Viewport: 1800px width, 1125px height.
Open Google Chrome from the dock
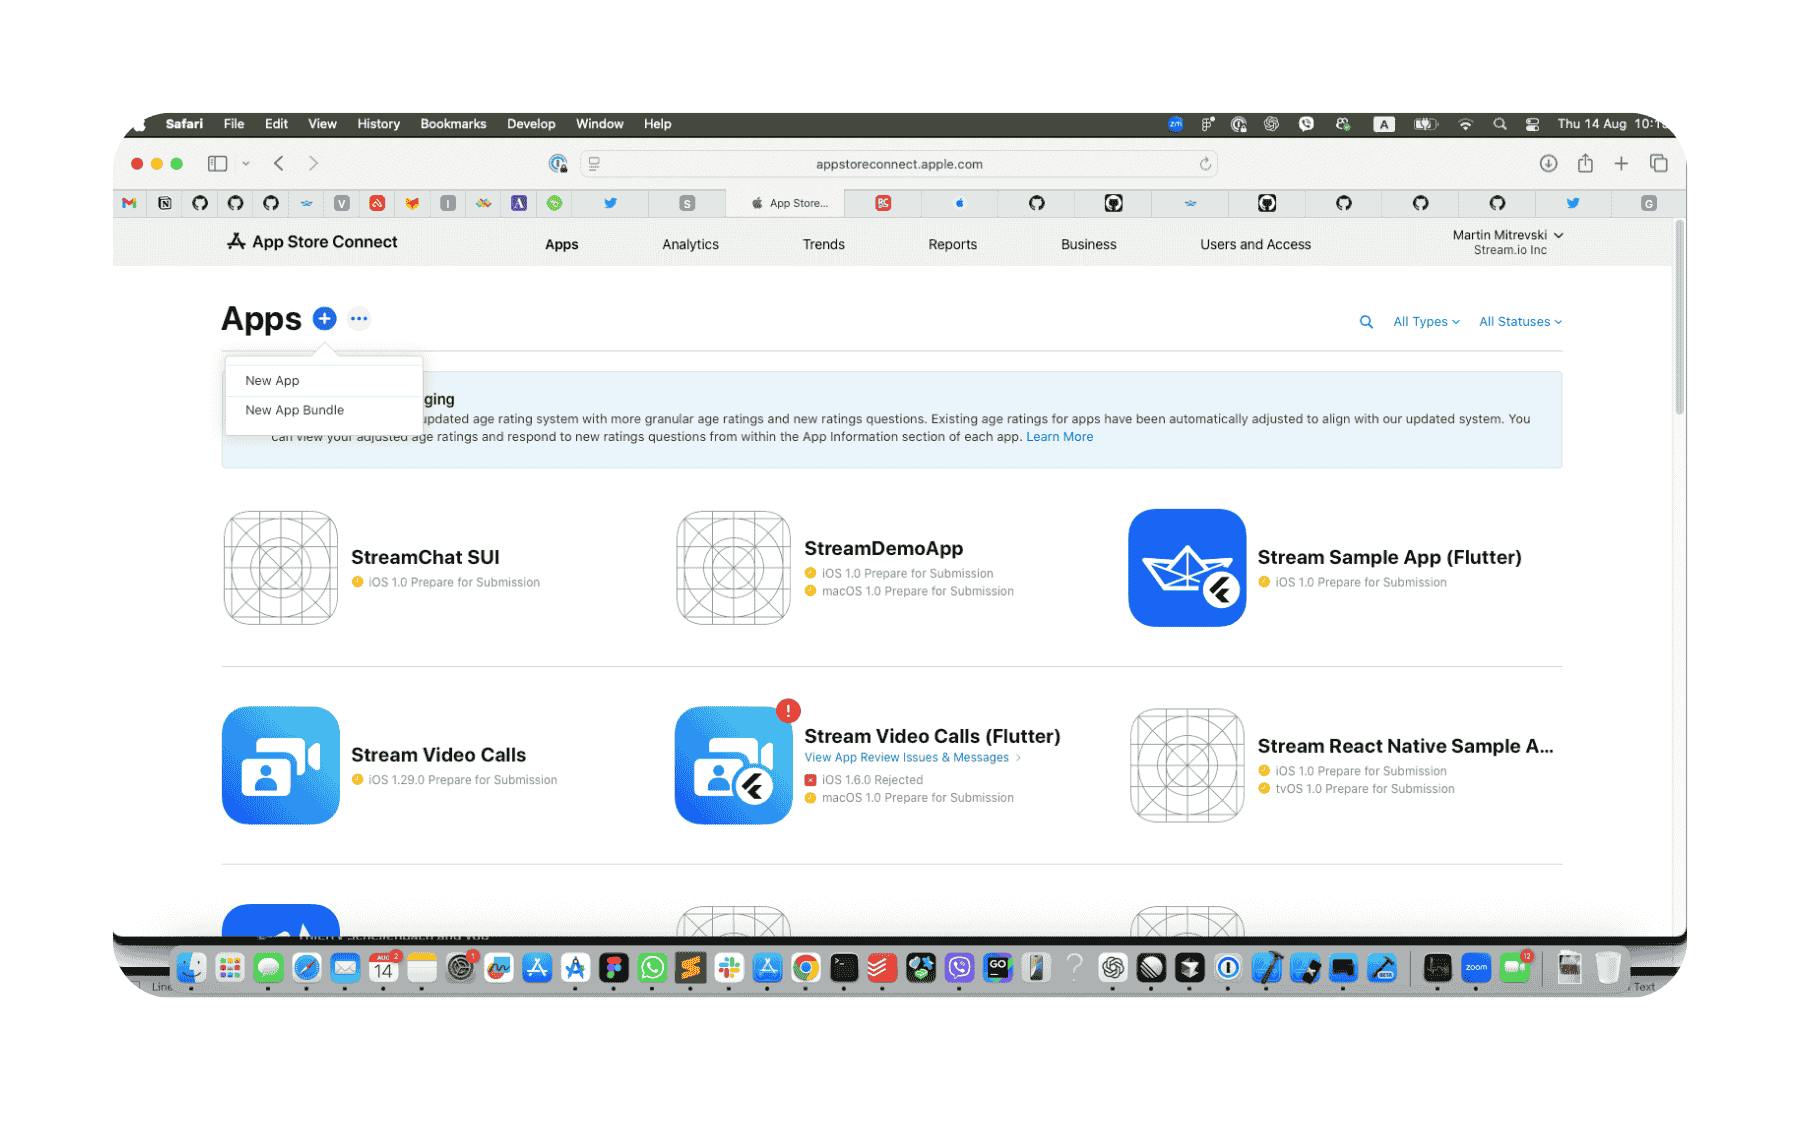tap(806, 967)
